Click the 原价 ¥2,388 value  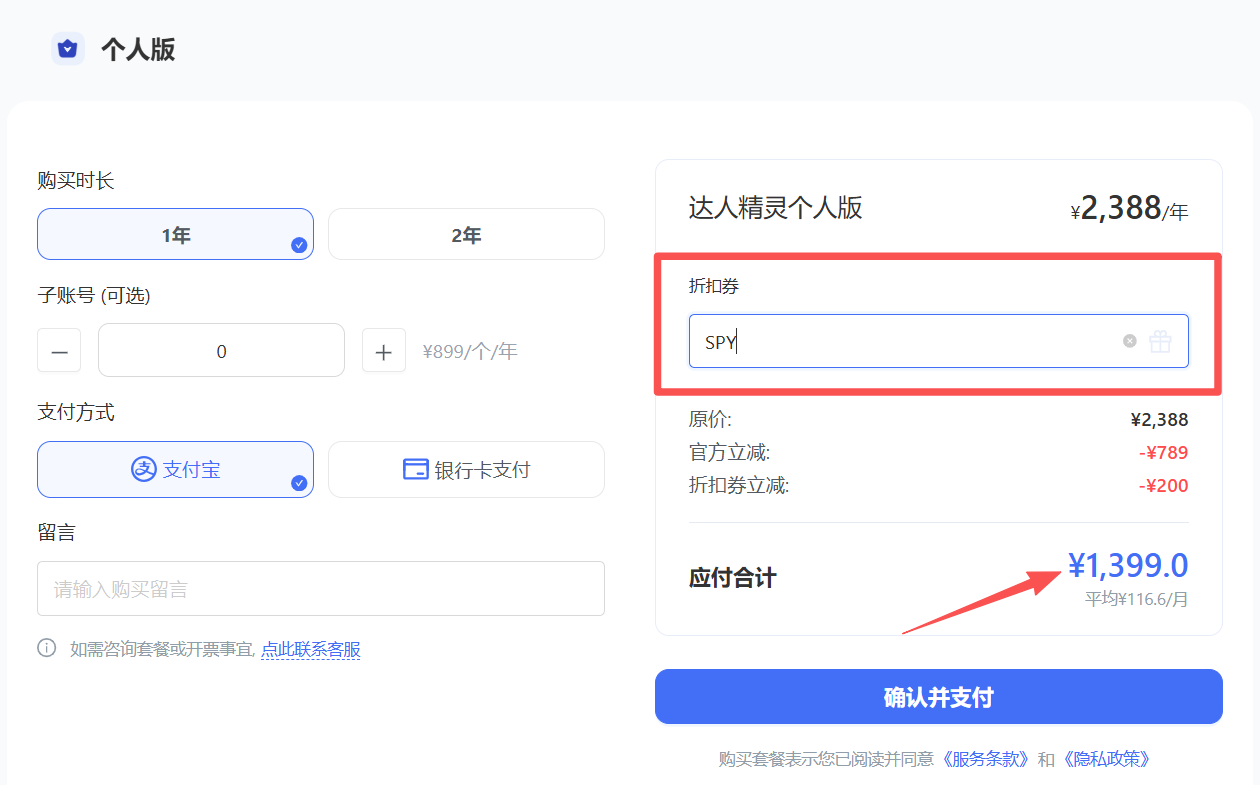(1160, 419)
